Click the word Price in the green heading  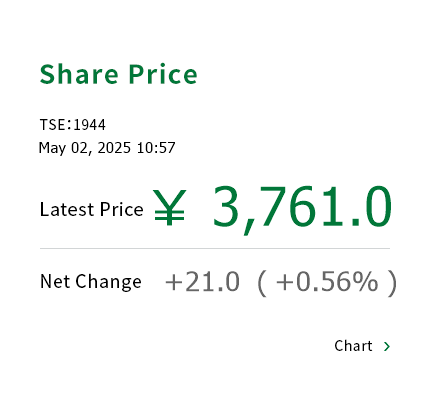click(163, 74)
